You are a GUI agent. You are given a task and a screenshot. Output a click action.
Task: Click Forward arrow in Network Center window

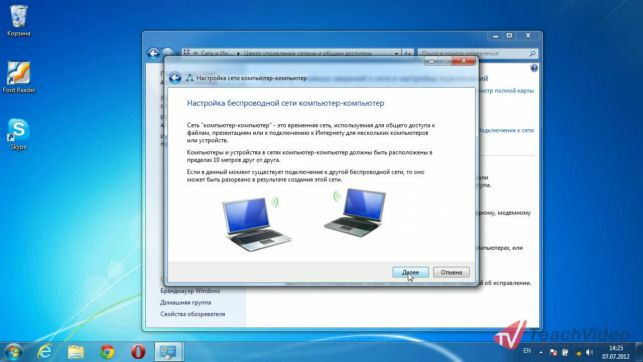coord(167,52)
